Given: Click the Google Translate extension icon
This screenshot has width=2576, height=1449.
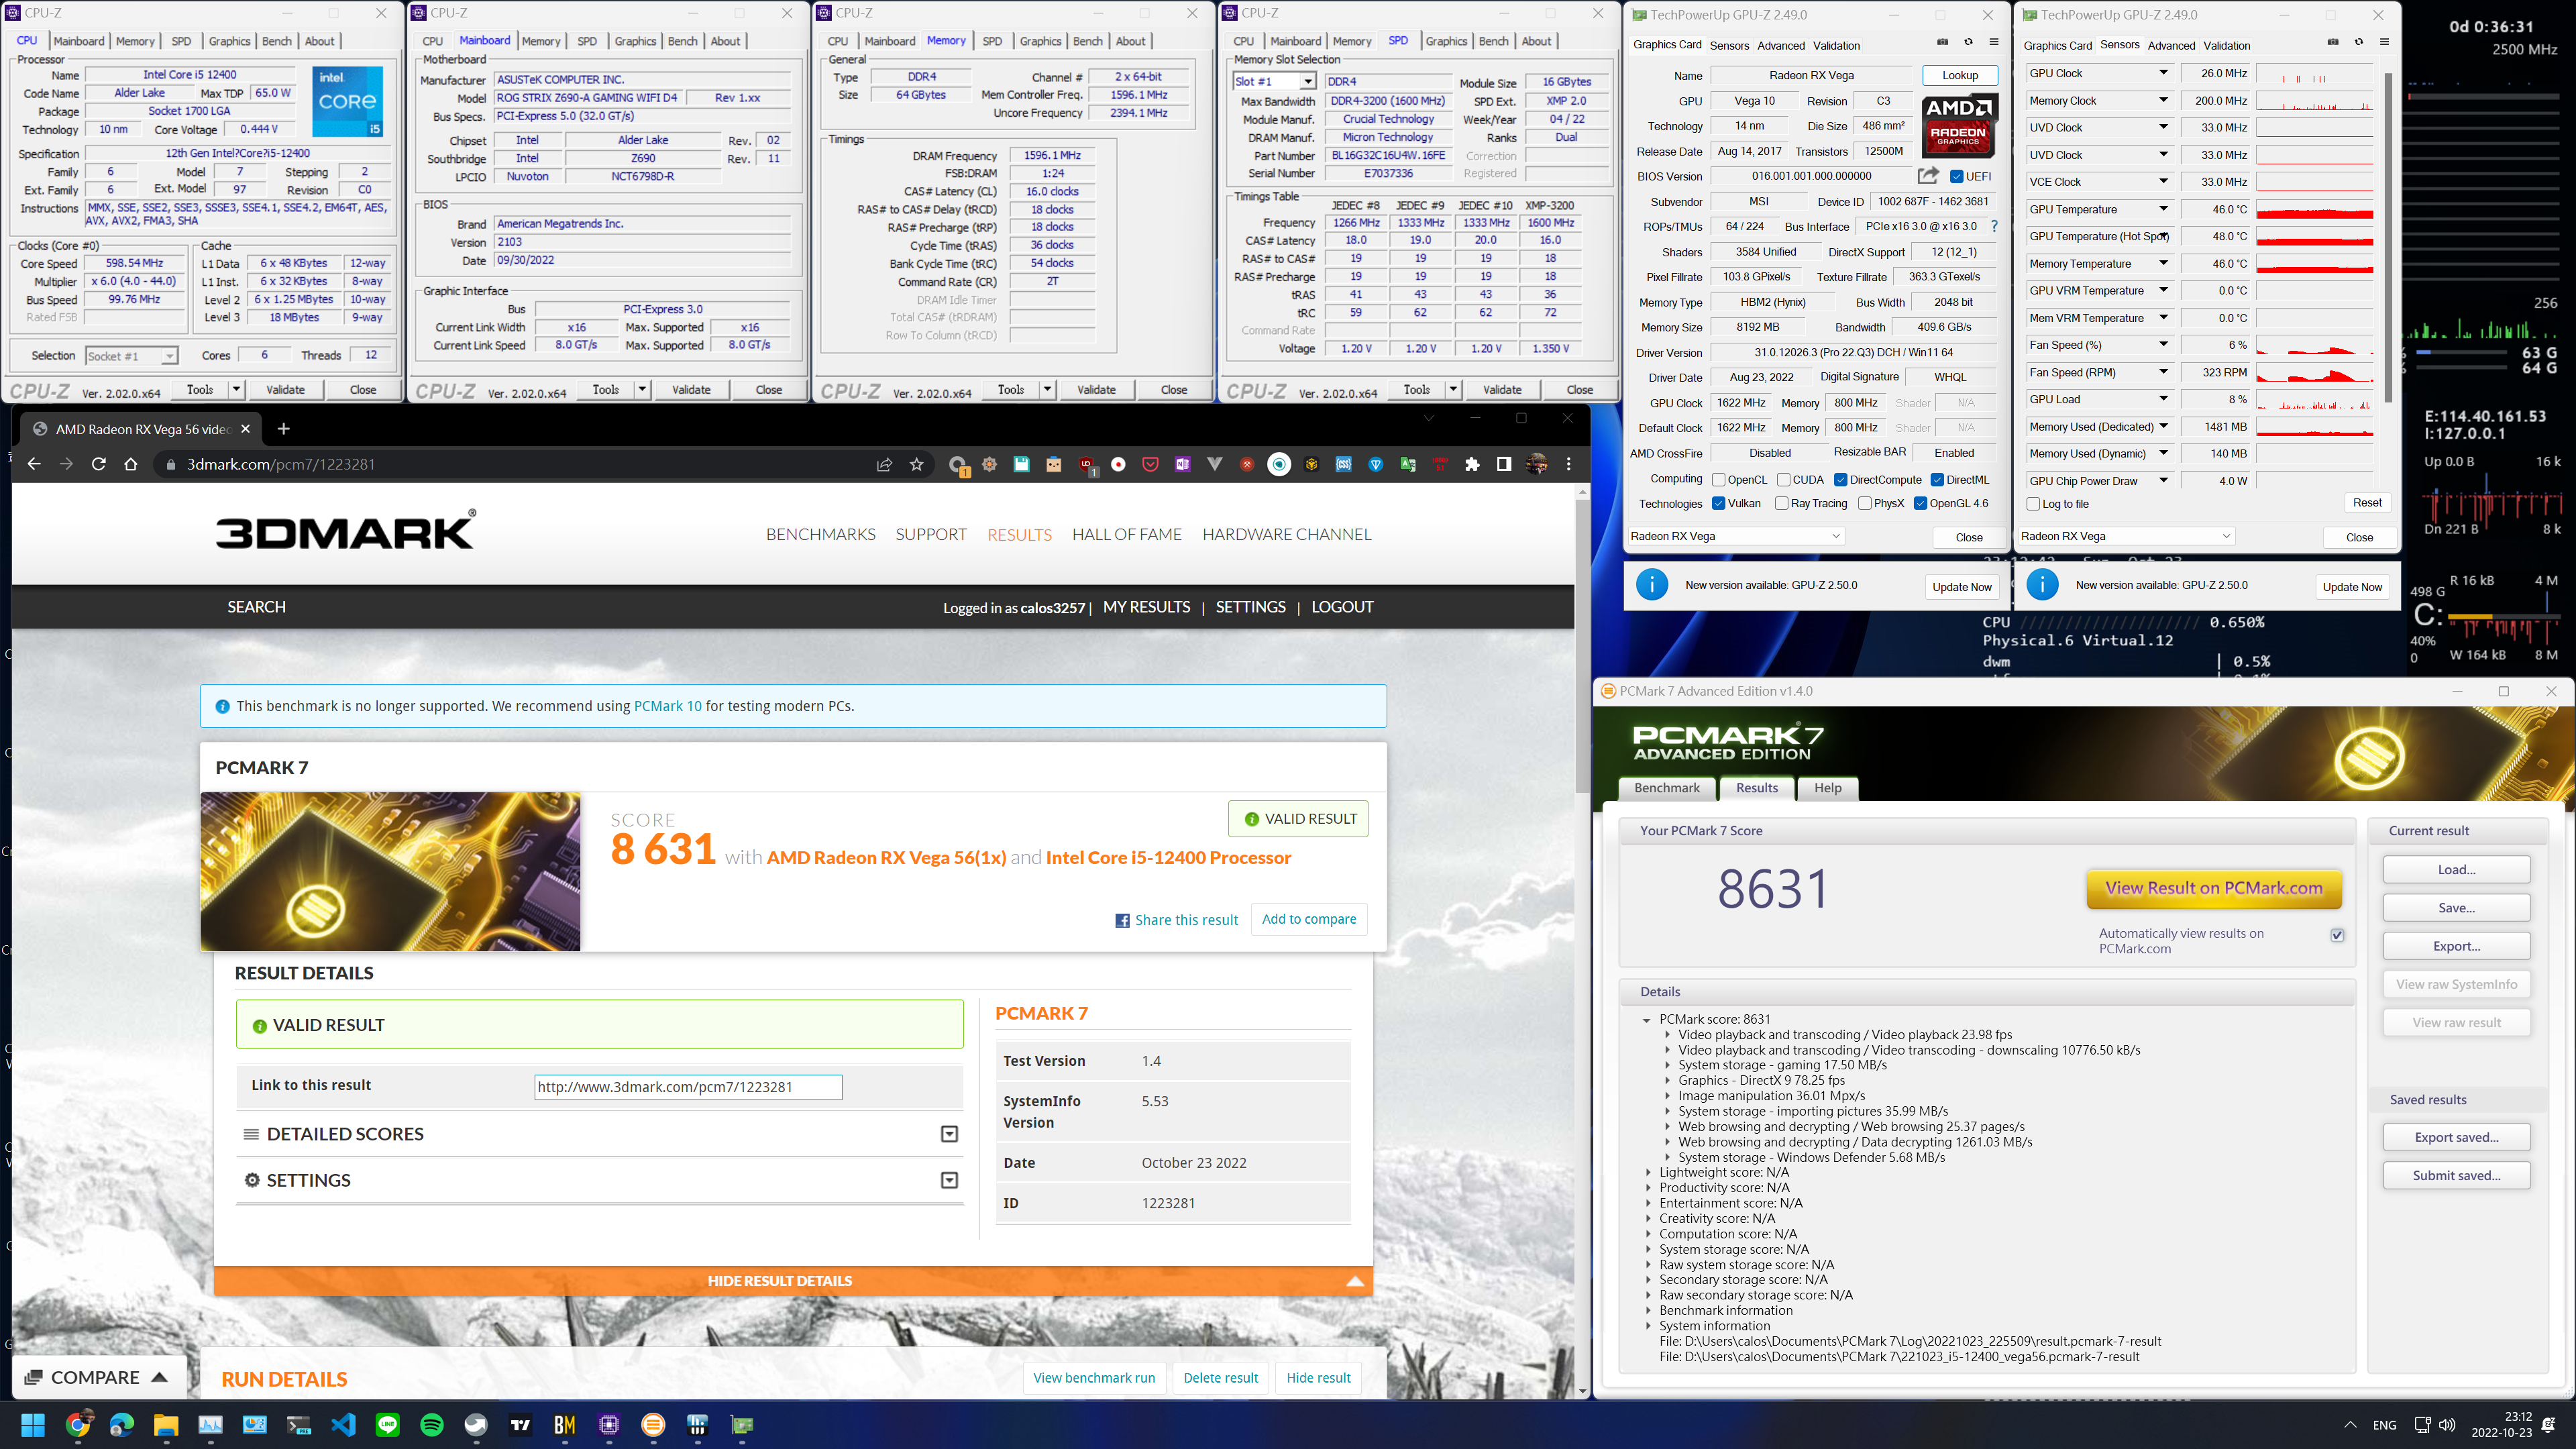Looking at the screenshot, I should (1408, 464).
